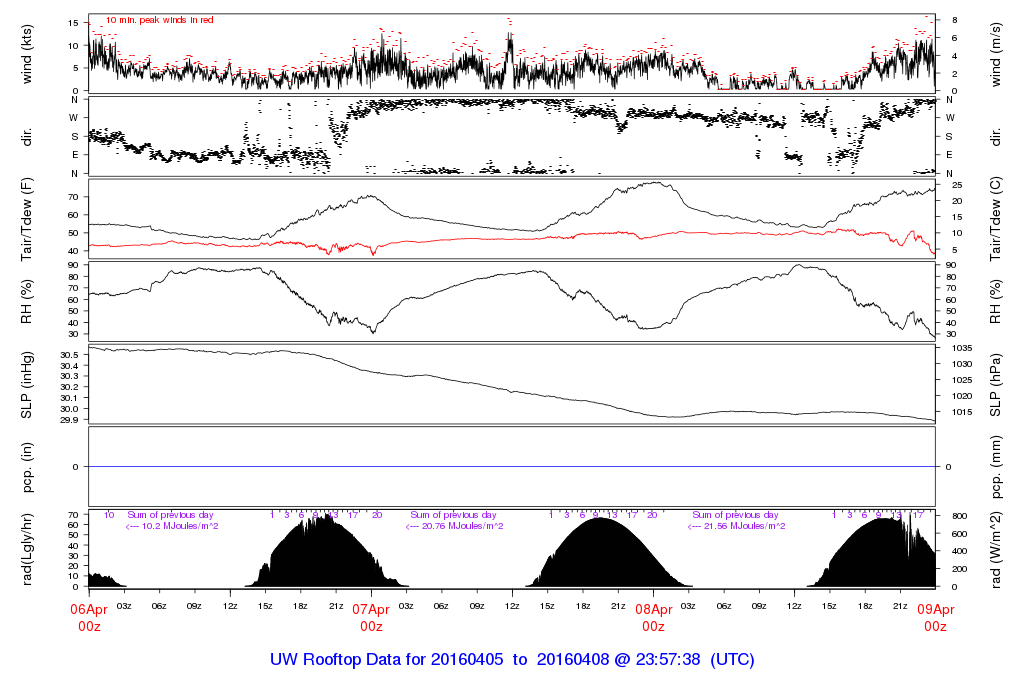Select the 07Apr 00z date marker

pos(371,617)
